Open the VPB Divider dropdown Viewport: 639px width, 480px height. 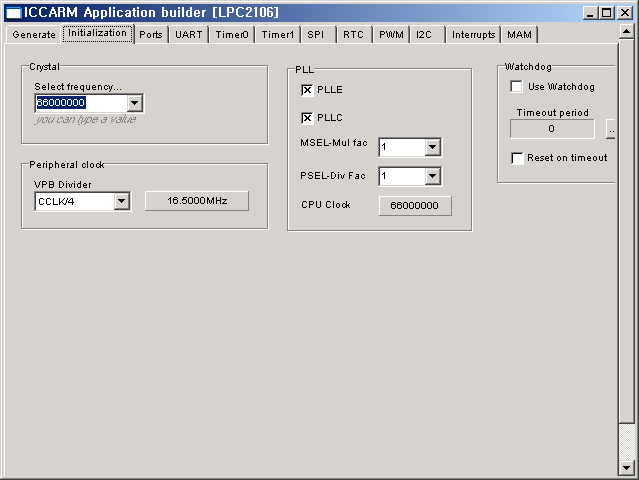tap(121, 201)
